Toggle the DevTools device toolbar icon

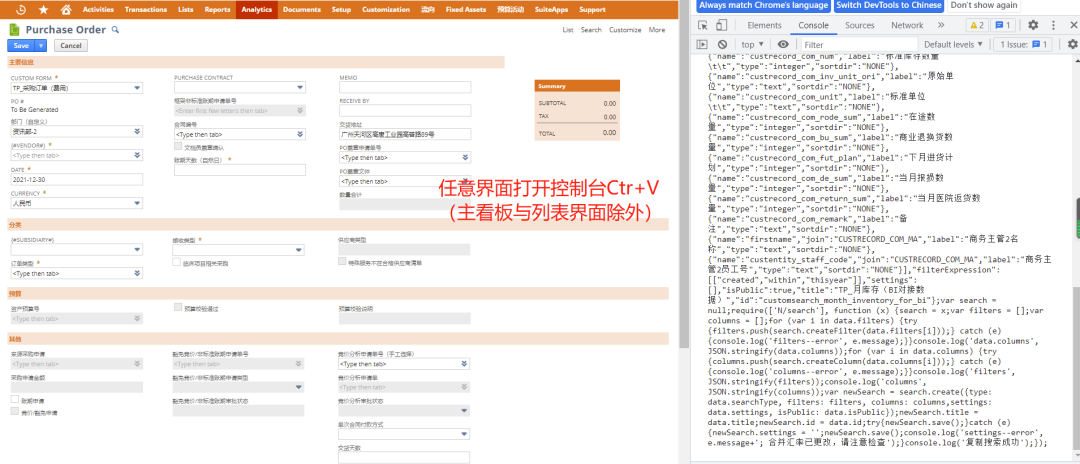pyautogui.click(x=720, y=25)
